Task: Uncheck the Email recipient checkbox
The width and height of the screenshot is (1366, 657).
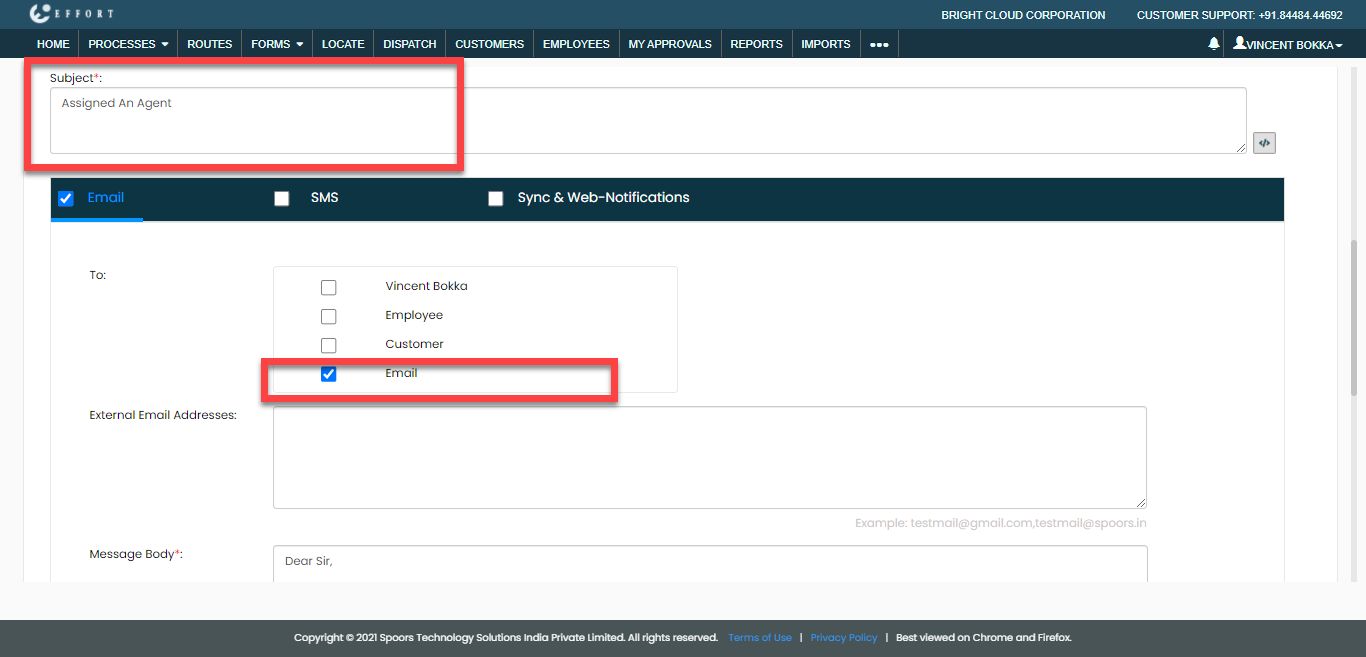Action: pos(328,374)
